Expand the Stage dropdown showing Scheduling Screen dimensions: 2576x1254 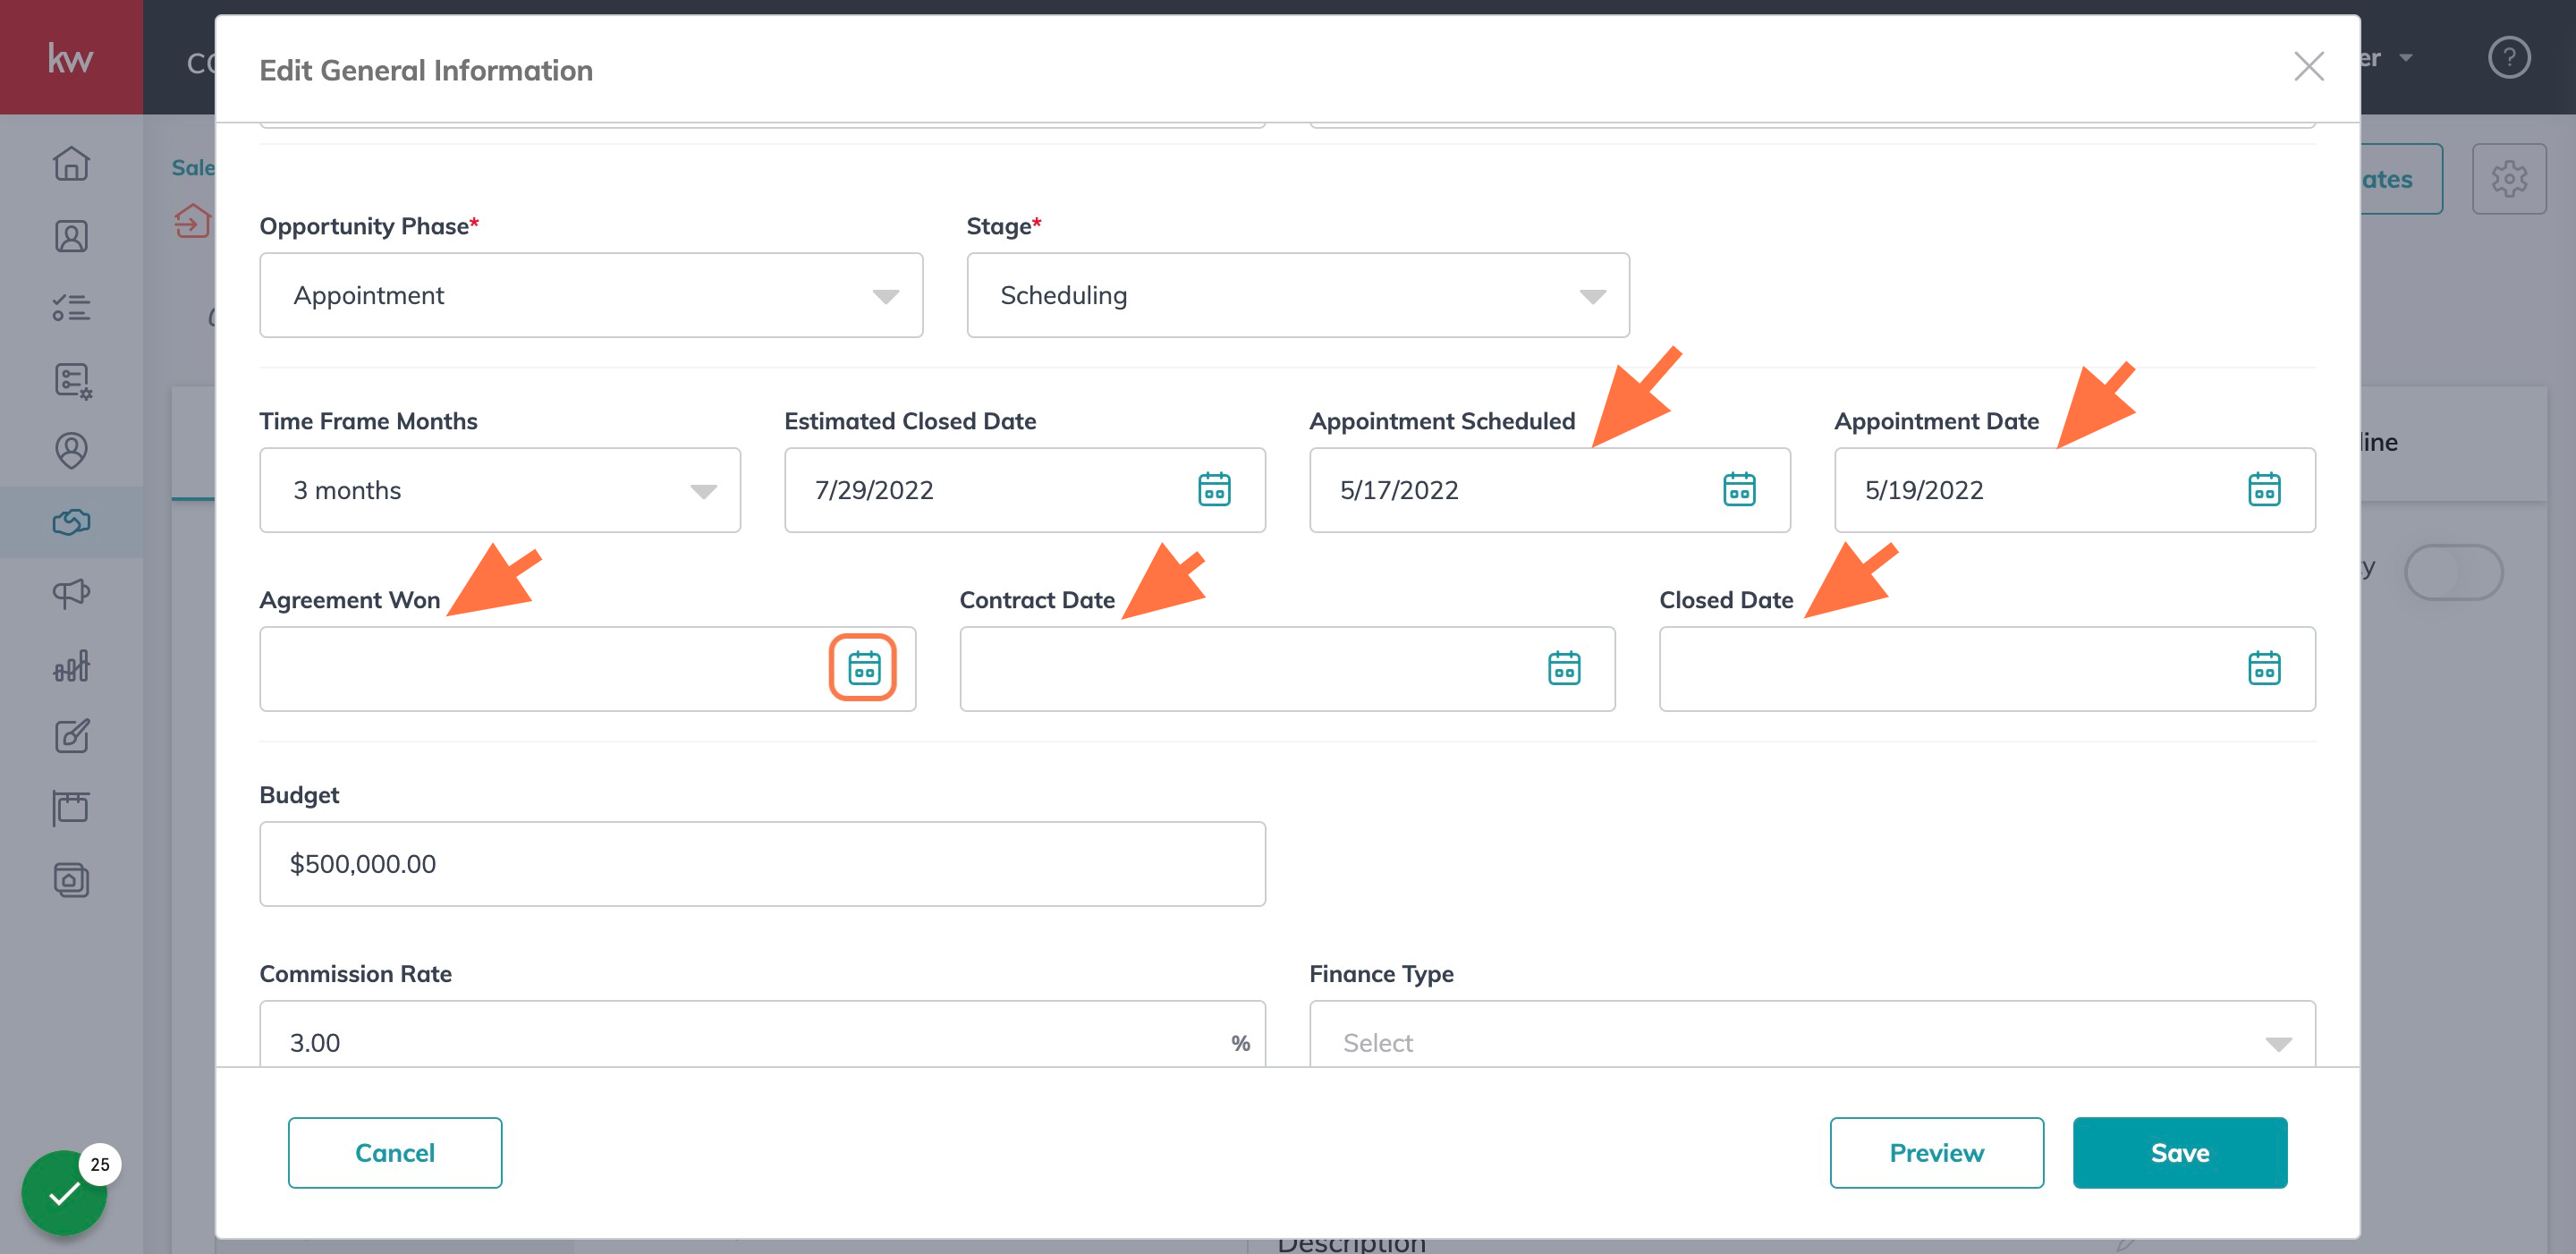pyautogui.click(x=1298, y=295)
